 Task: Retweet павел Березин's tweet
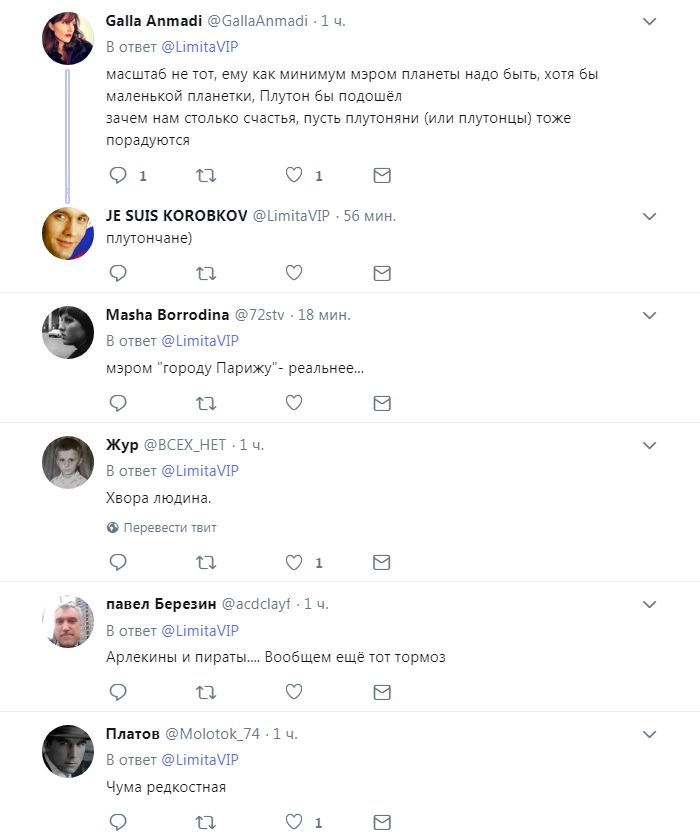206,691
